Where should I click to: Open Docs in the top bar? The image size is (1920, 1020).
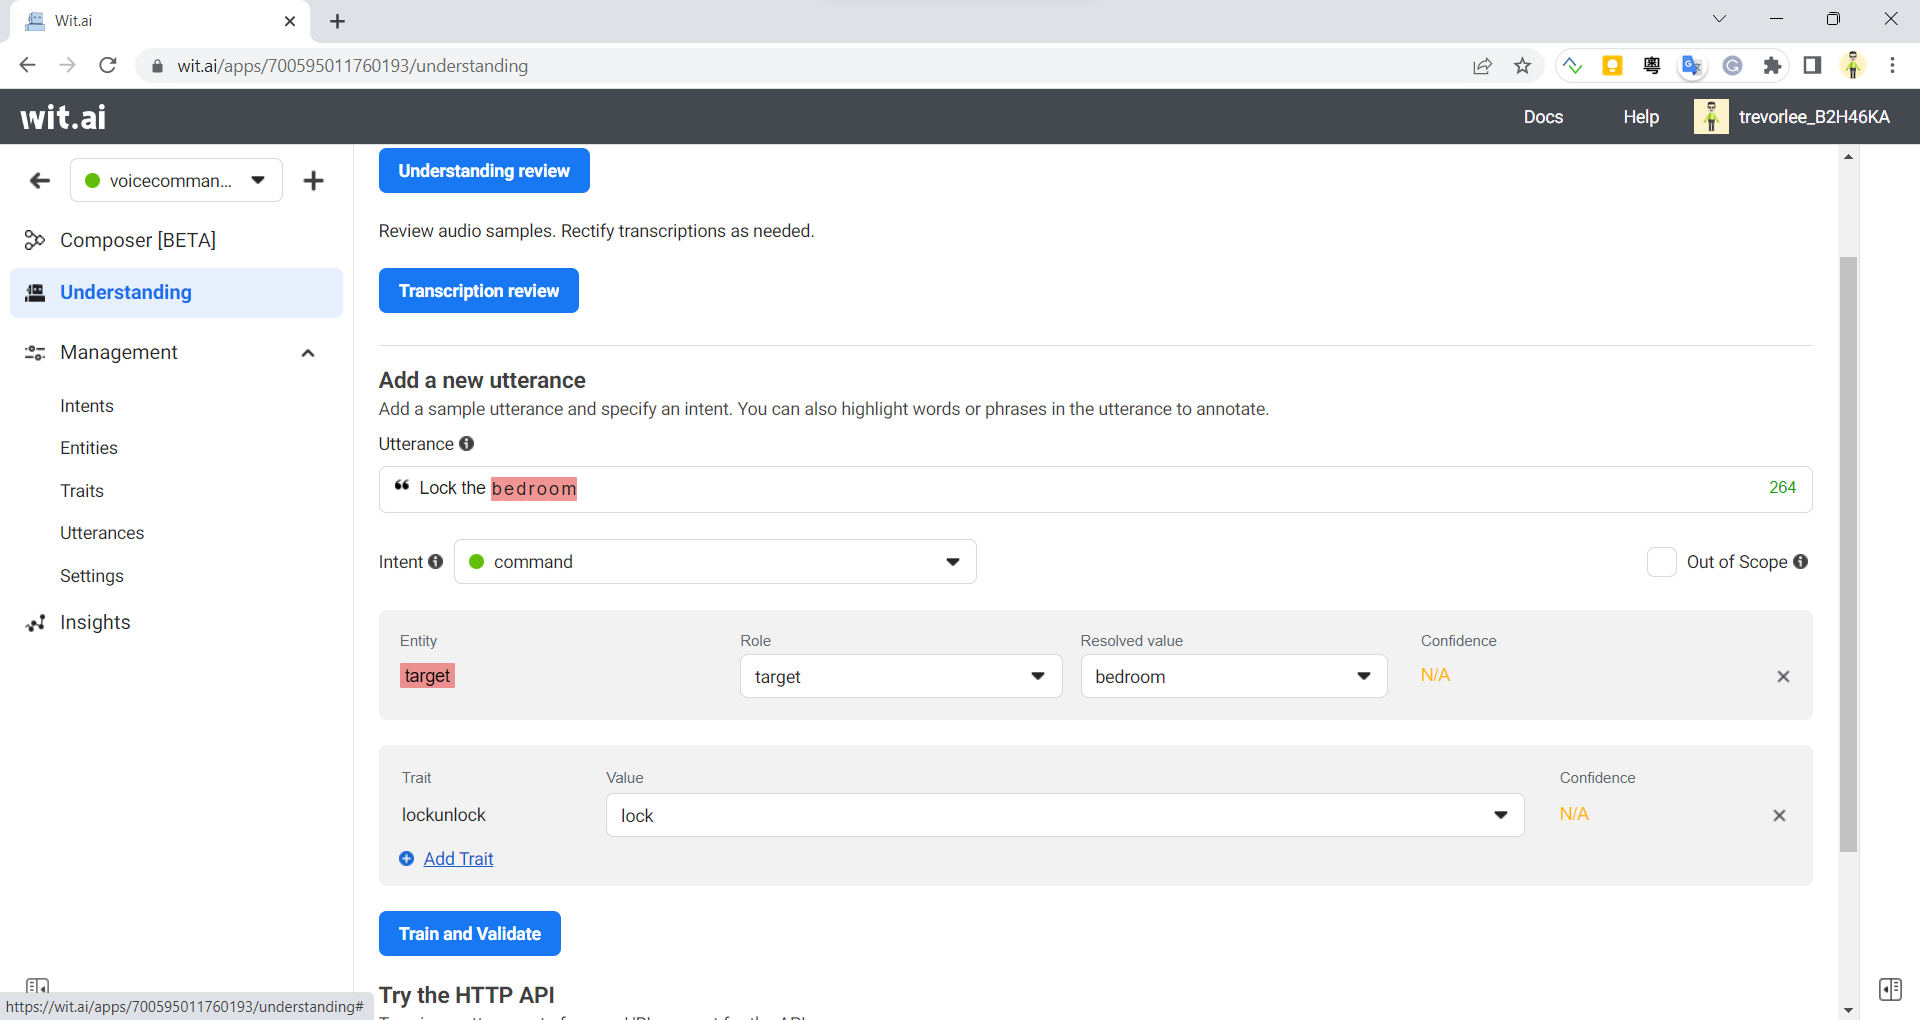click(1543, 117)
